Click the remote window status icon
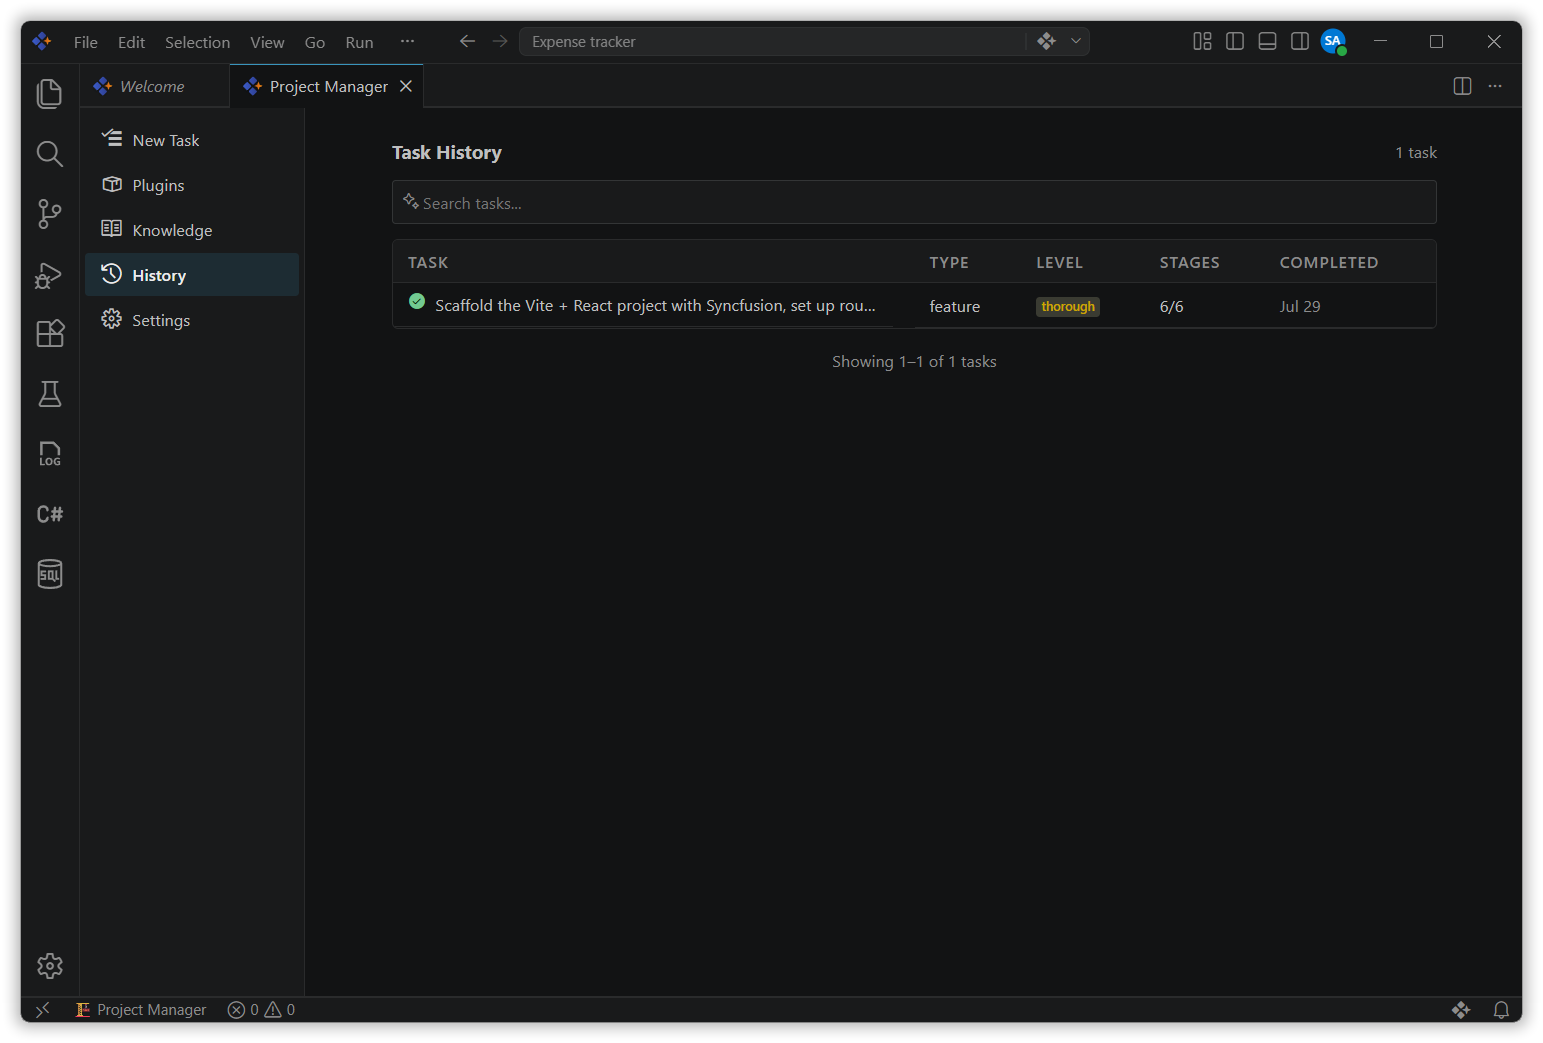Viewport: 1543px width, 1043px height. coord(43,1010)
